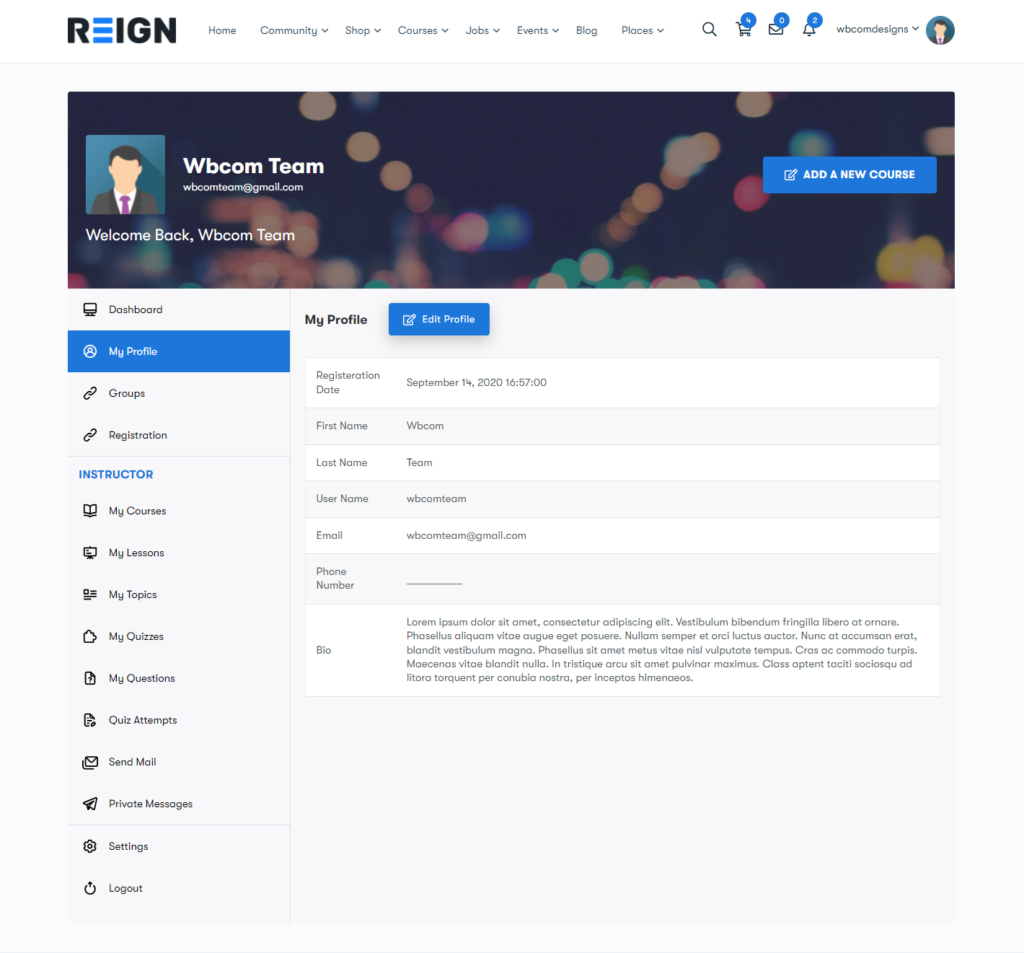Screen dimensions: 1024x953
Task: Expand the Community dropdown menu
Action: pyautogui.click(x=294, y=30)
